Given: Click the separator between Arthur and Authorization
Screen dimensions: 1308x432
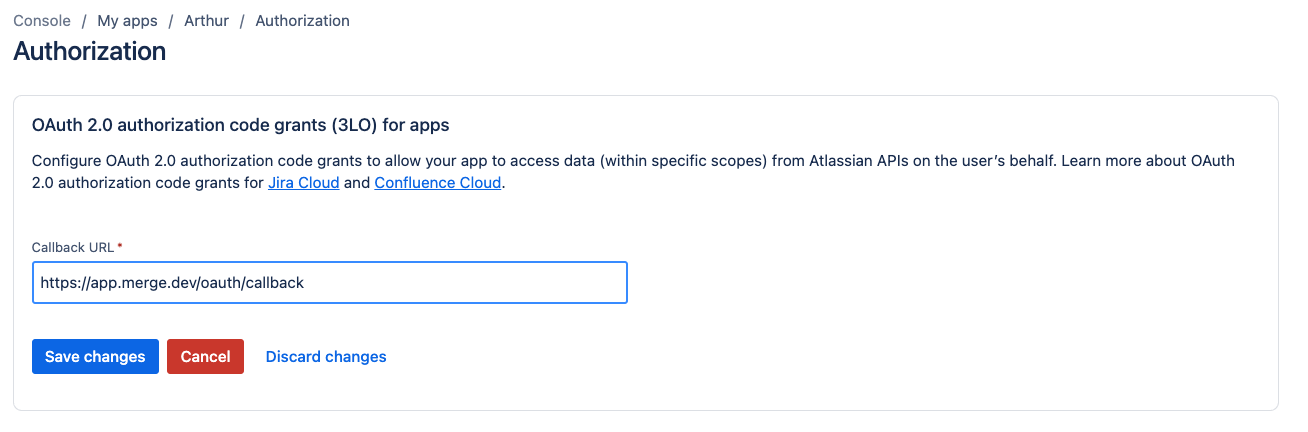Looking at the screenshot, I should [x=242, y=20].
